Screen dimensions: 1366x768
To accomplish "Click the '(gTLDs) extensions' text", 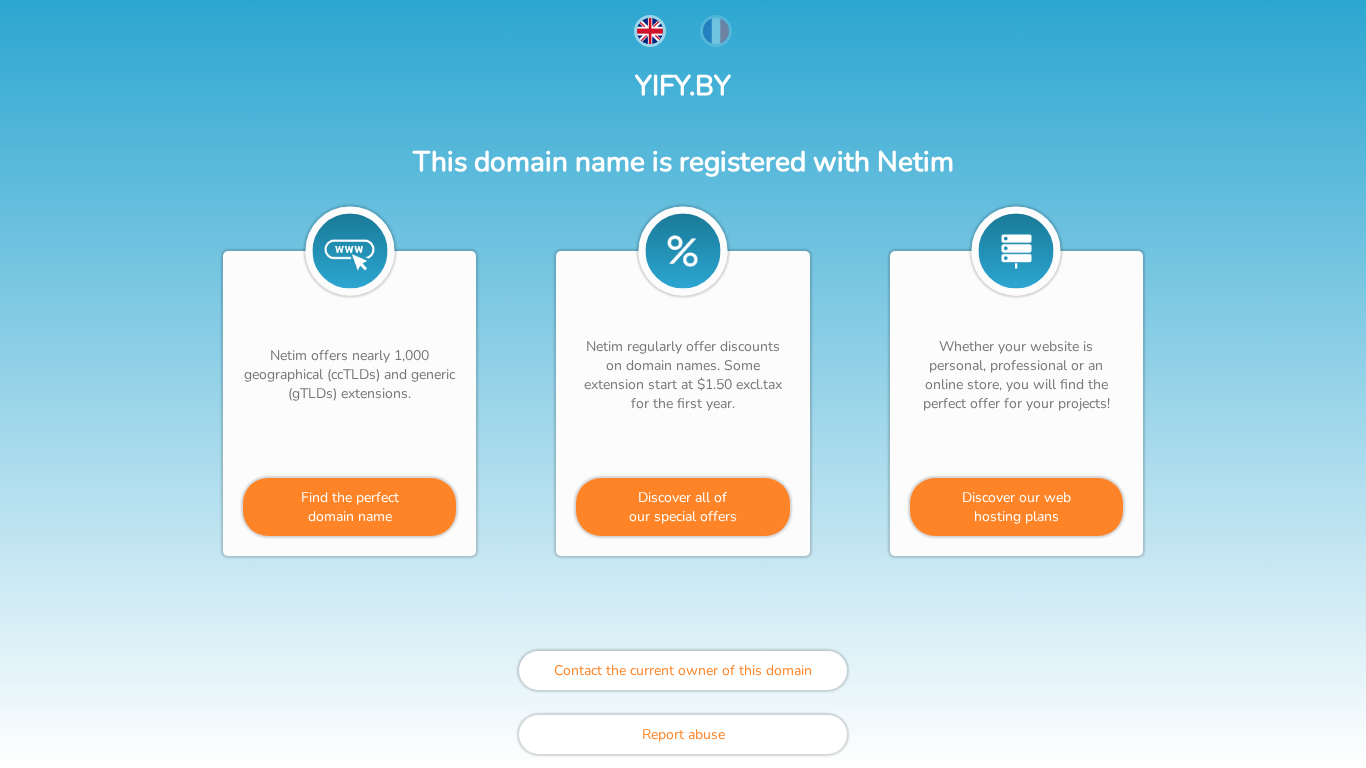I will (x=350, y=394).
